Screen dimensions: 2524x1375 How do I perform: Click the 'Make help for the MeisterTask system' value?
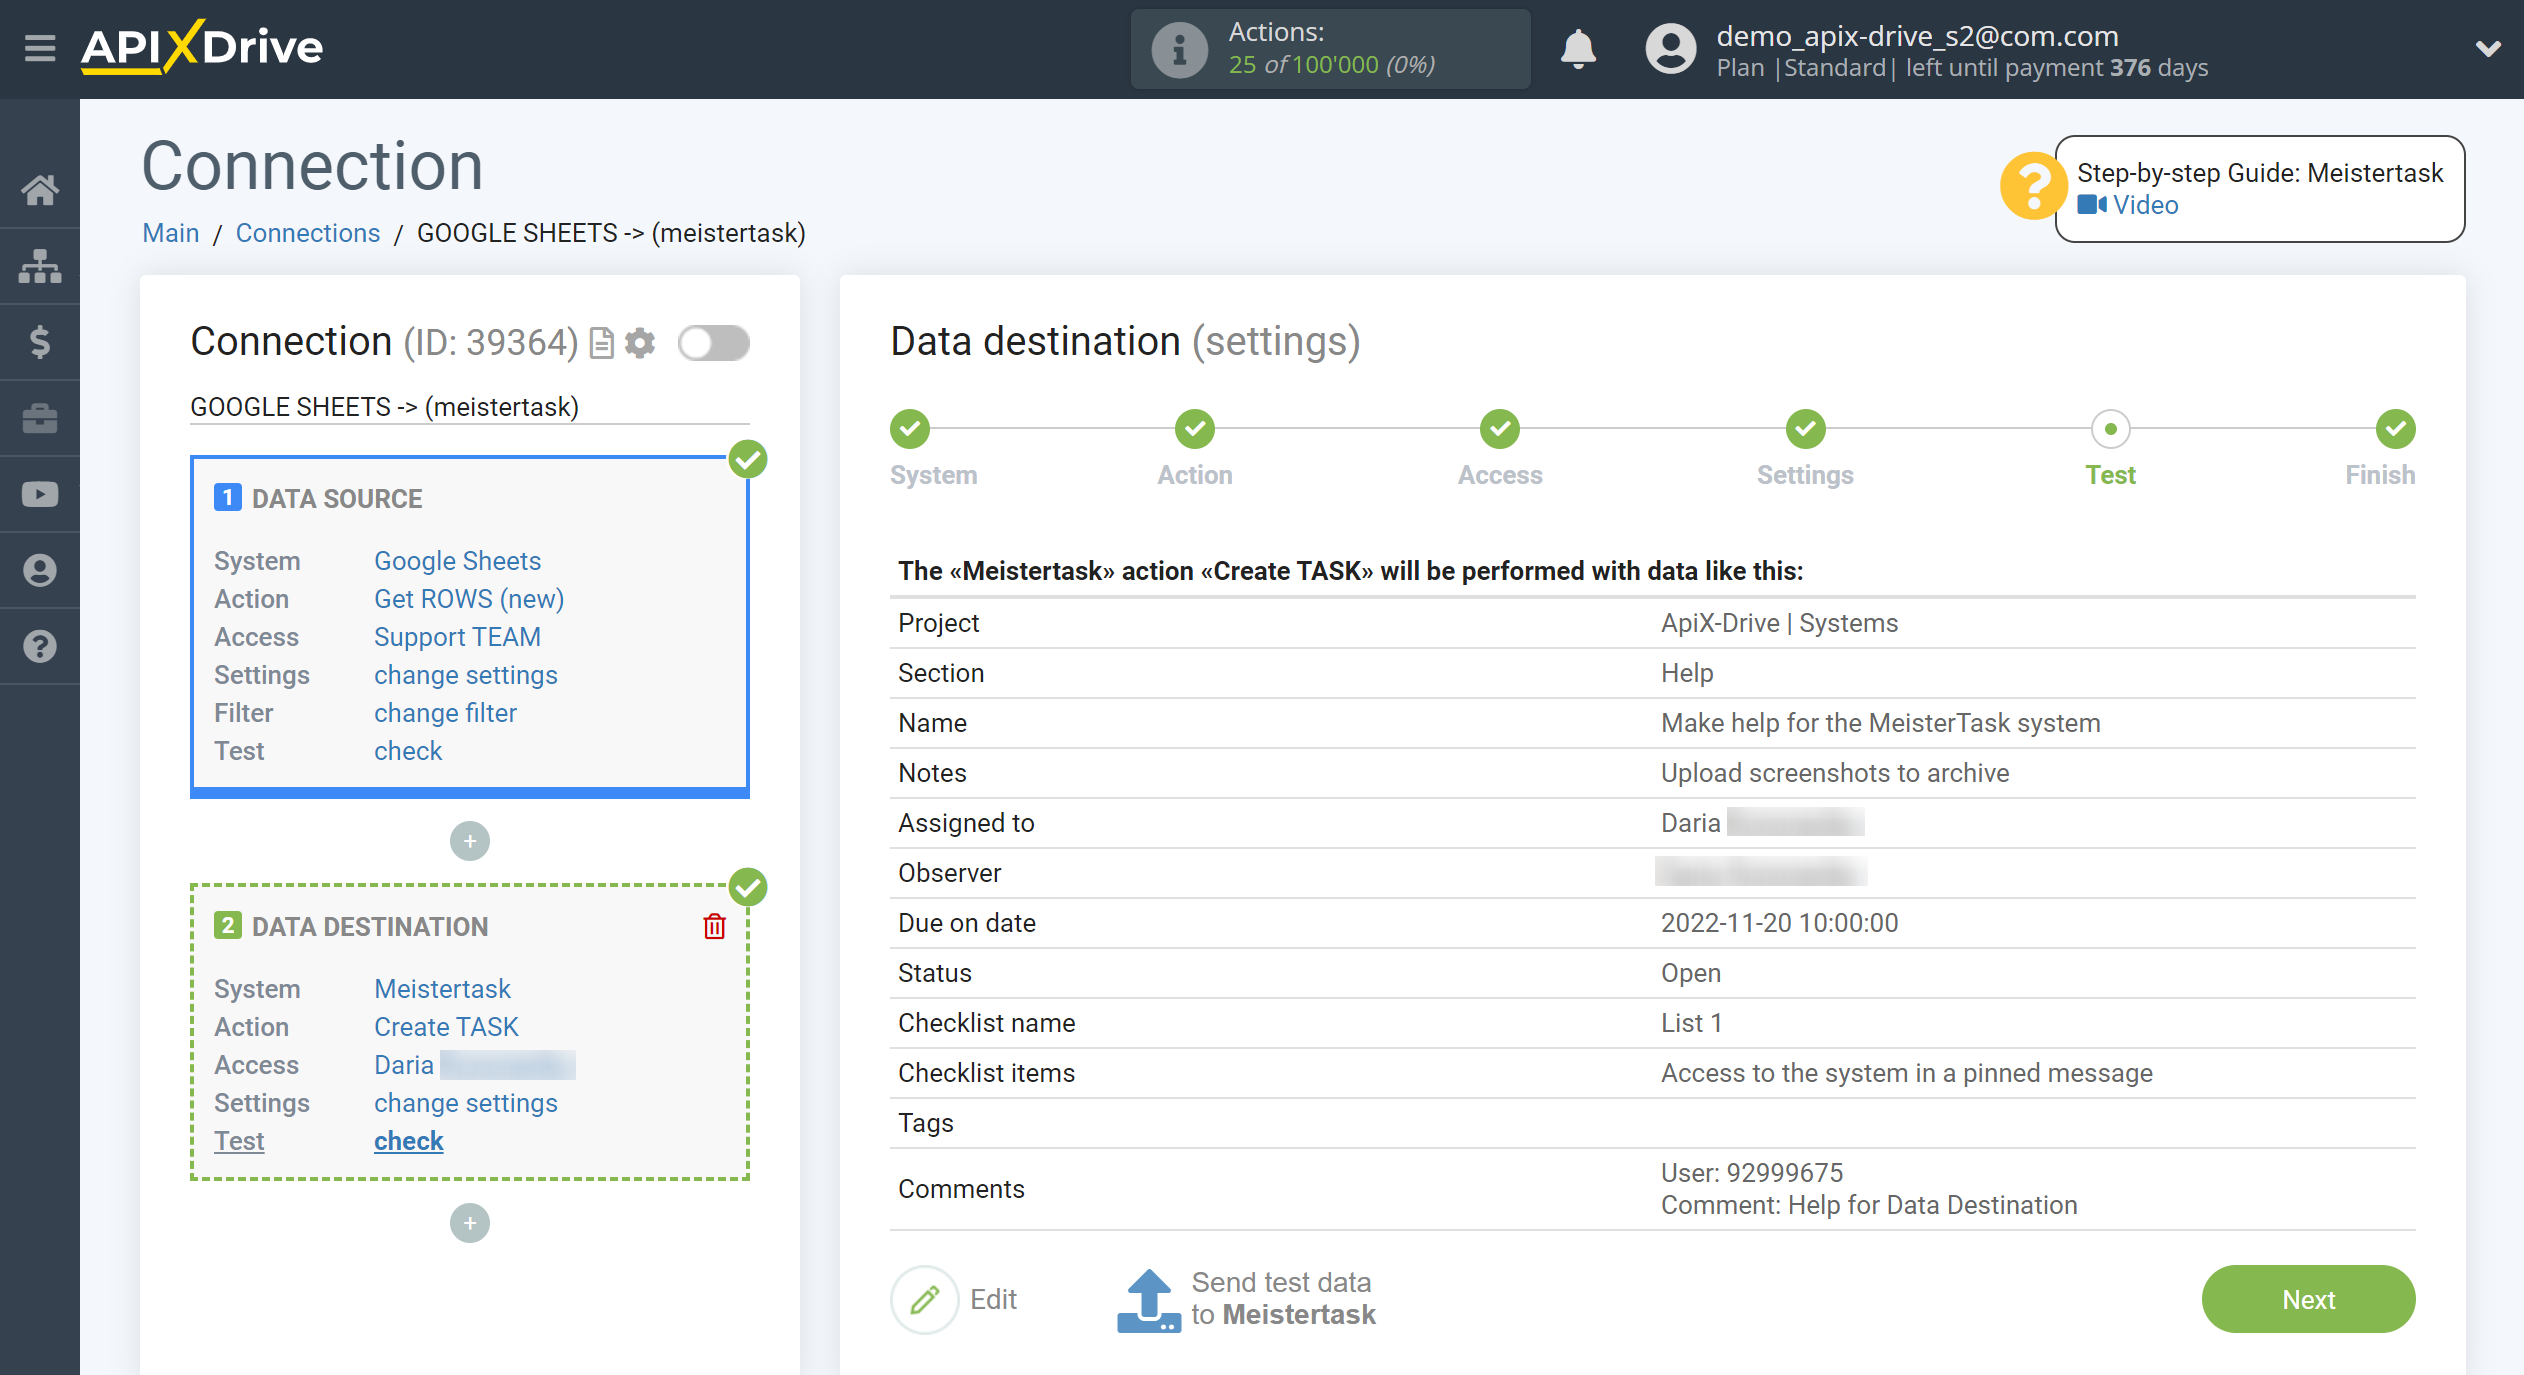[1880, 723]
